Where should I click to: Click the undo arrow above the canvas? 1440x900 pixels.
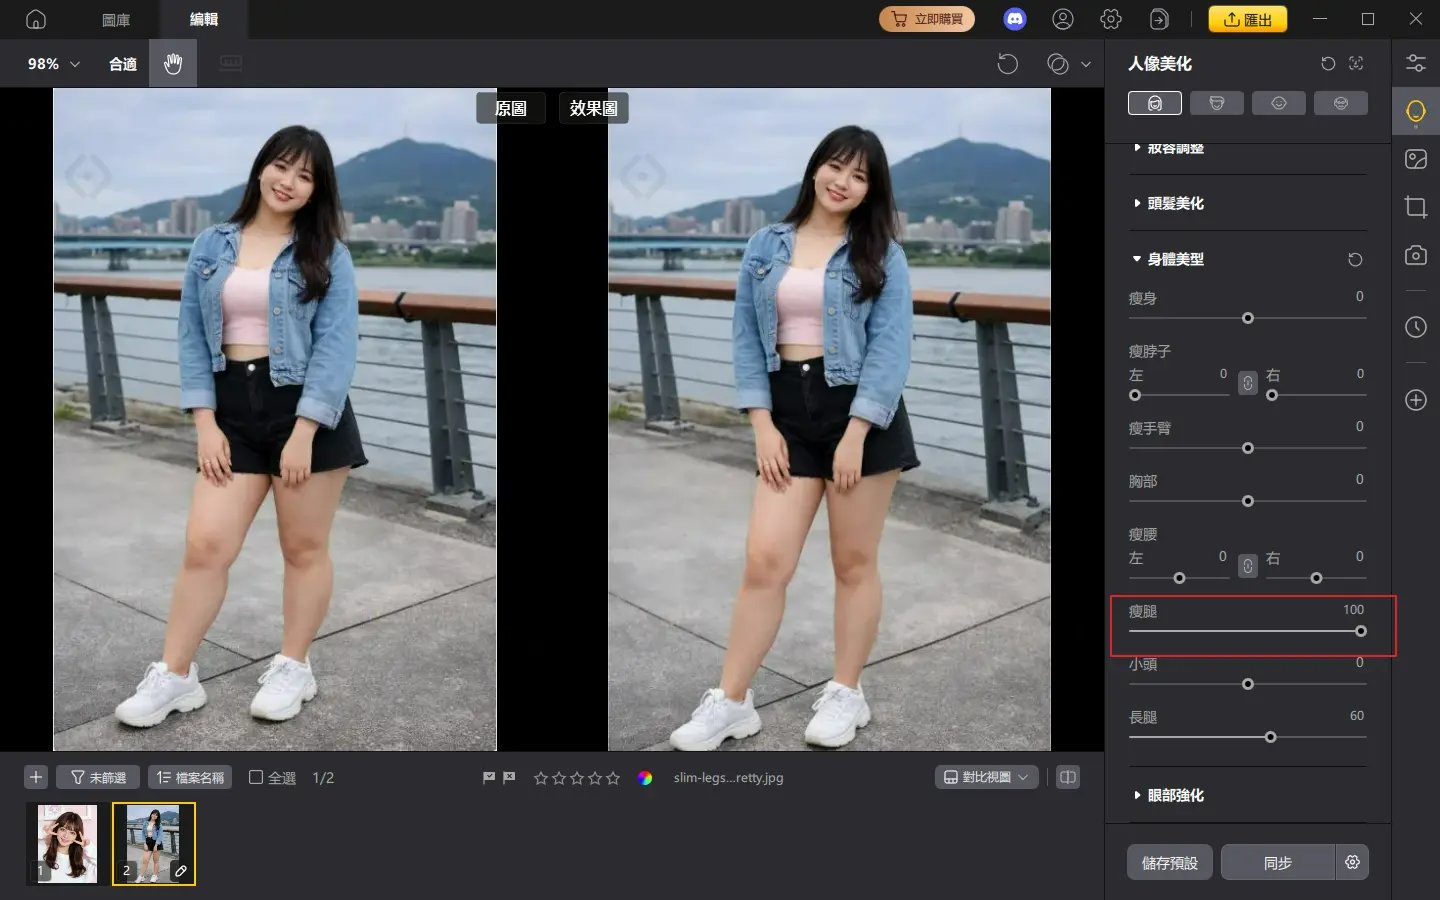click(1008, 63)
